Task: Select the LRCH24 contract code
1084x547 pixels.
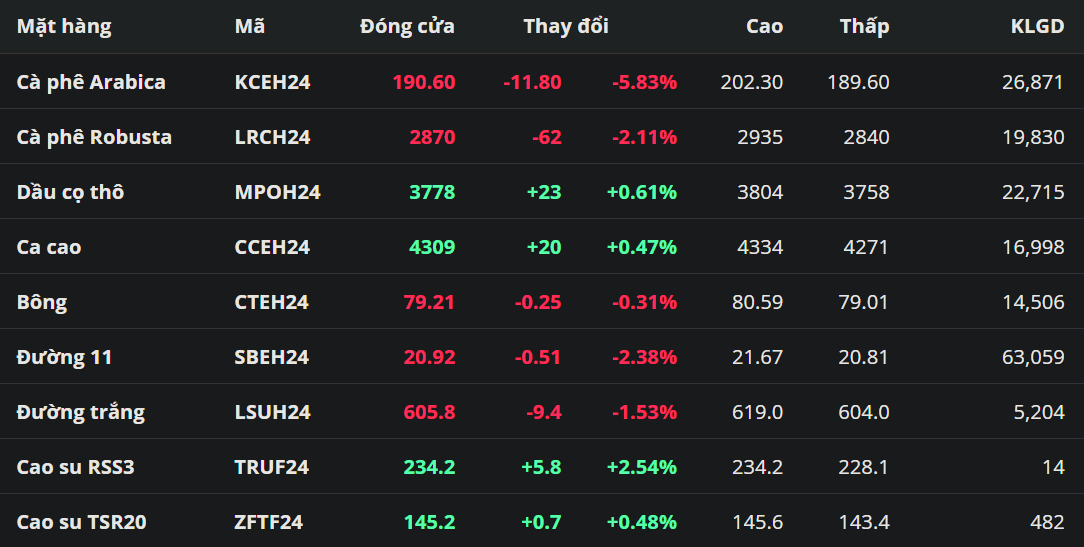Action: pos(272,137)
